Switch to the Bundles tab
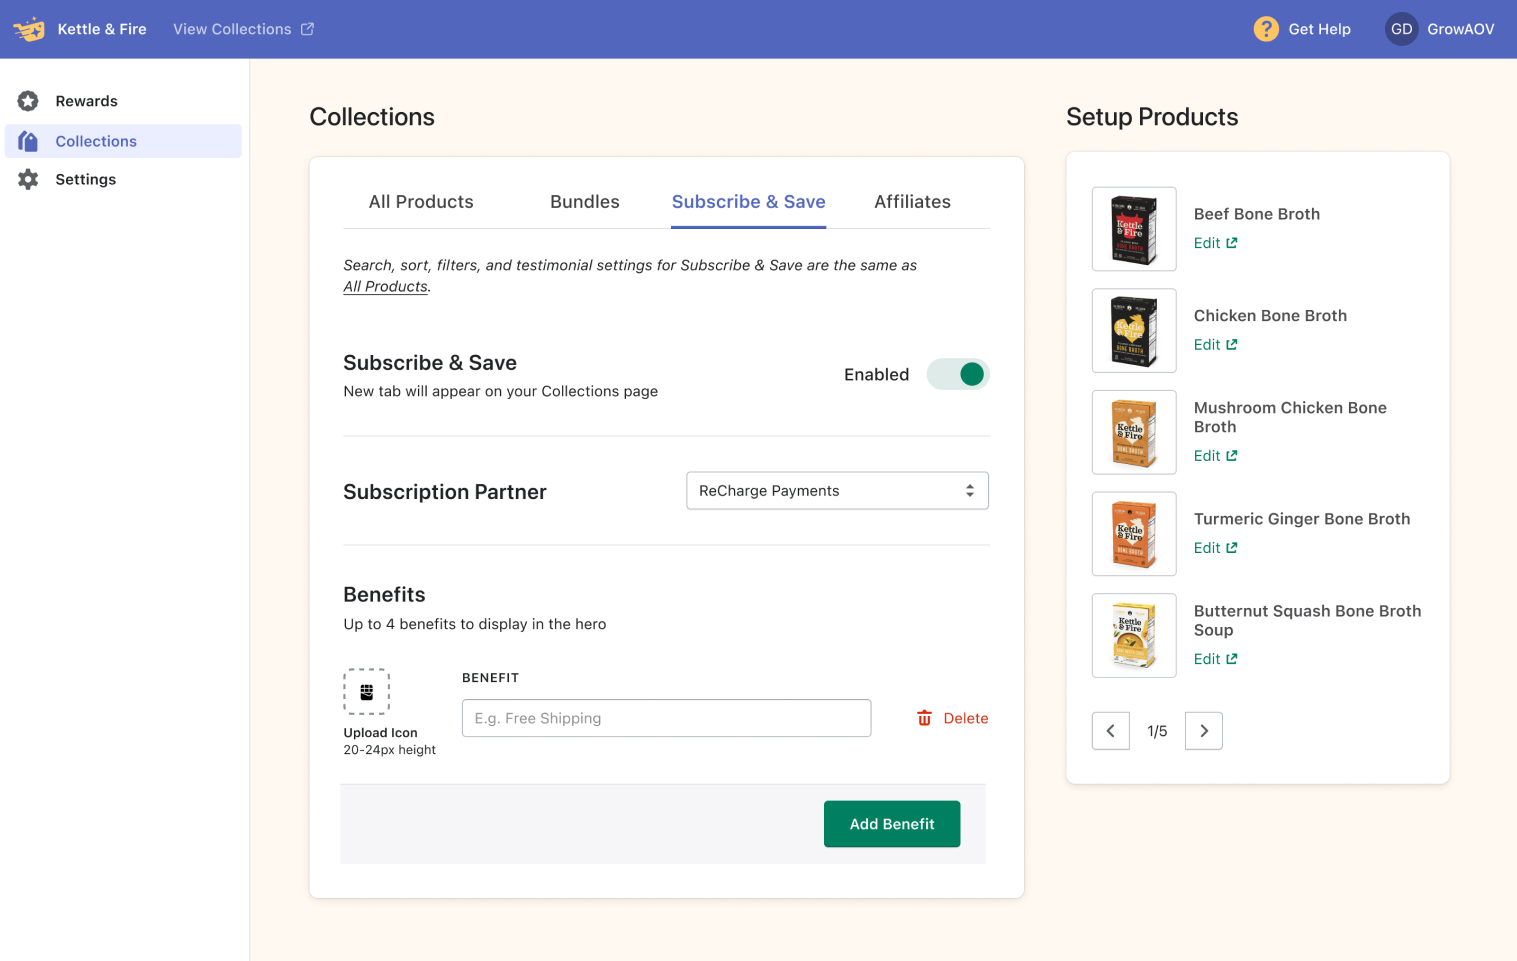The height and width of the screenshot is (961, 1517). 584,202
